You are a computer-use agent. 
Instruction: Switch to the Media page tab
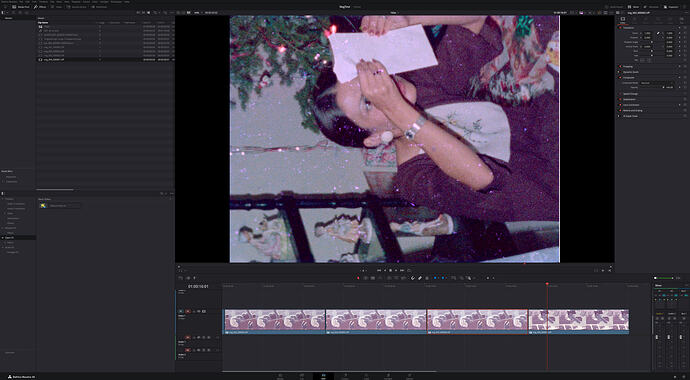point(280,376)
